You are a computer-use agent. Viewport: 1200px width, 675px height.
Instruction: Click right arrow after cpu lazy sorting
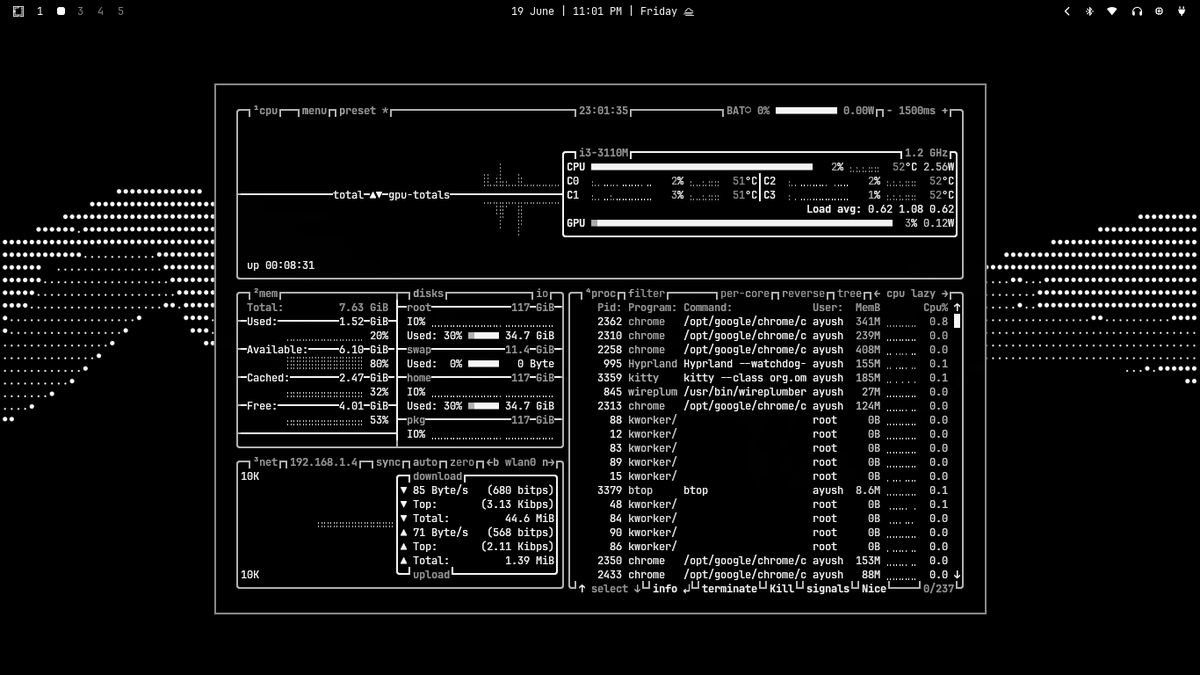[945, 294]
